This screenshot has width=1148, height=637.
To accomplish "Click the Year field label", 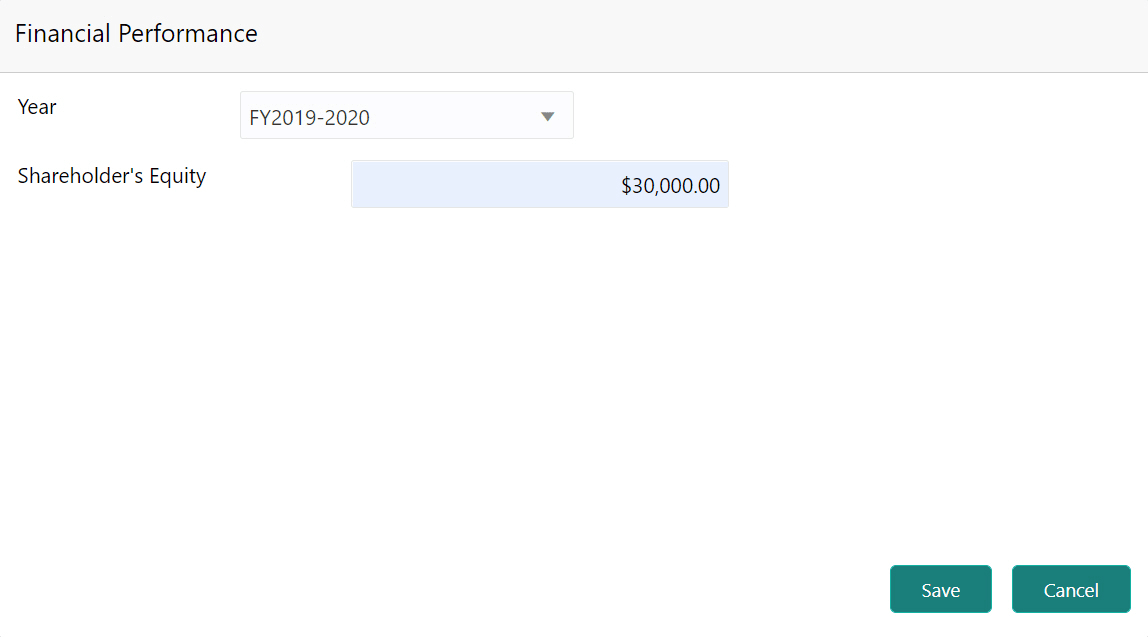I will (x=37, y=107).
